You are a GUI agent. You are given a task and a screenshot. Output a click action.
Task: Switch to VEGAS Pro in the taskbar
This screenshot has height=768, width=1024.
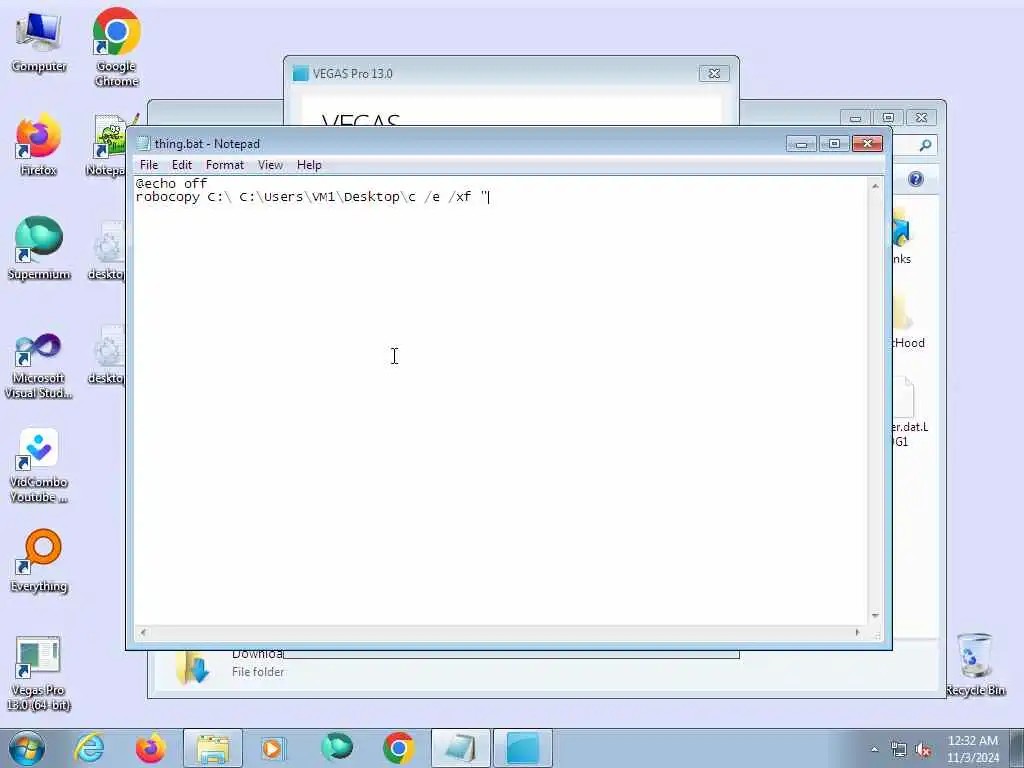click(x=522, y=748)
